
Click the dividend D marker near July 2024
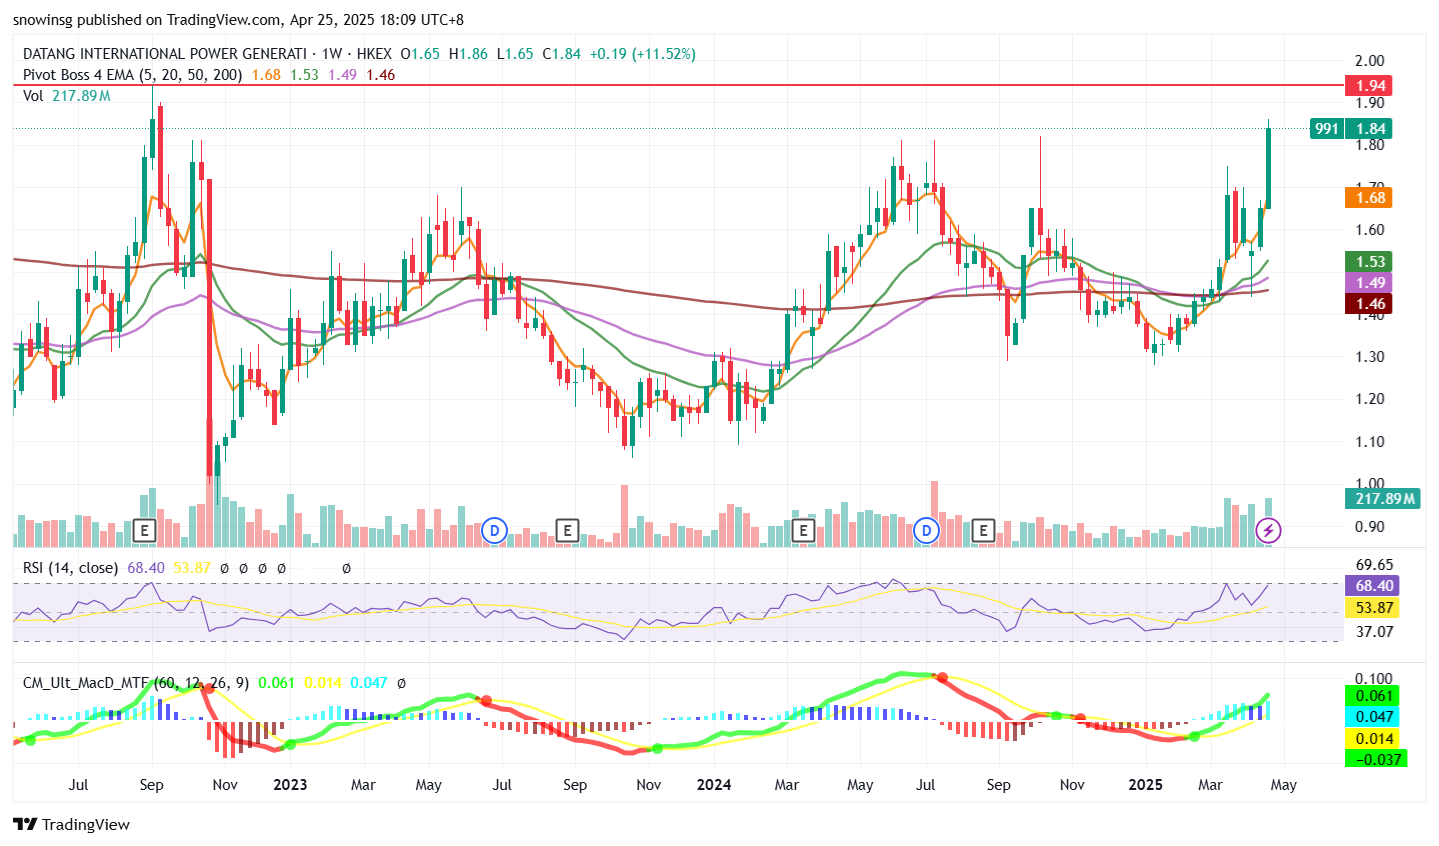[927, 530]
